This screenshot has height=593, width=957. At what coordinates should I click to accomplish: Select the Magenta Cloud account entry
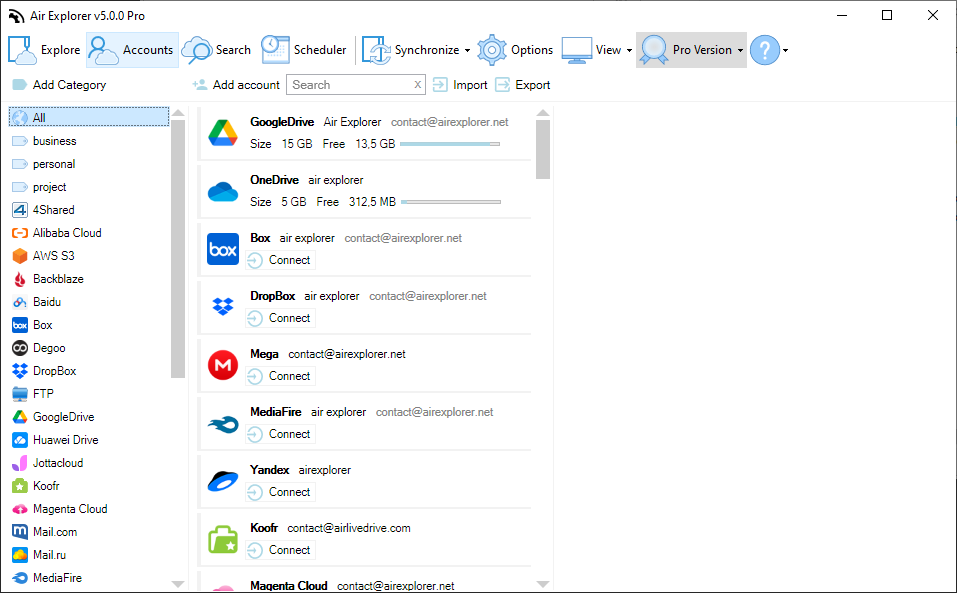tap(365, 583)
